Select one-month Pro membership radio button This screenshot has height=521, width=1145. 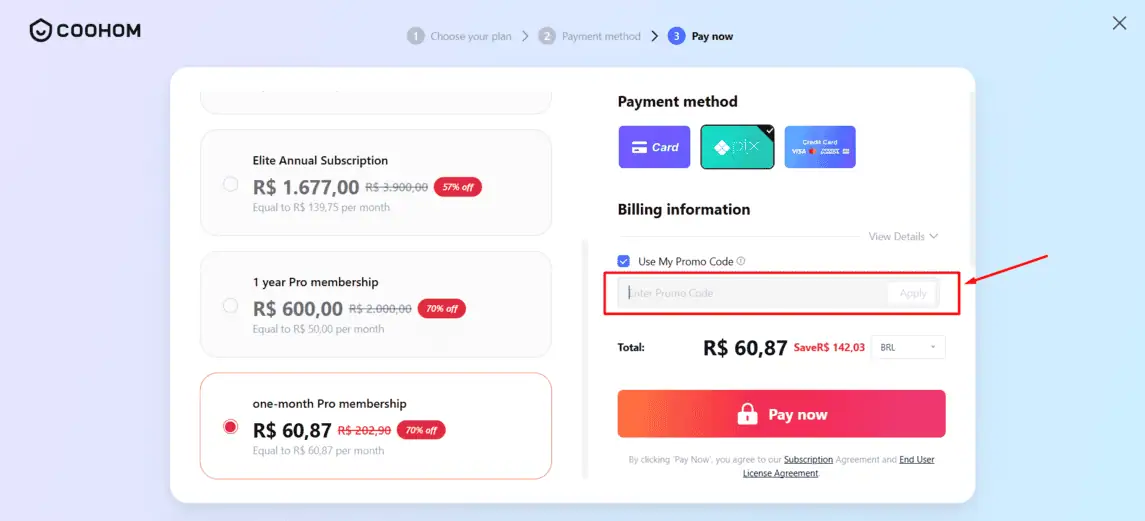pyautogui.click(x=231, y=427)
